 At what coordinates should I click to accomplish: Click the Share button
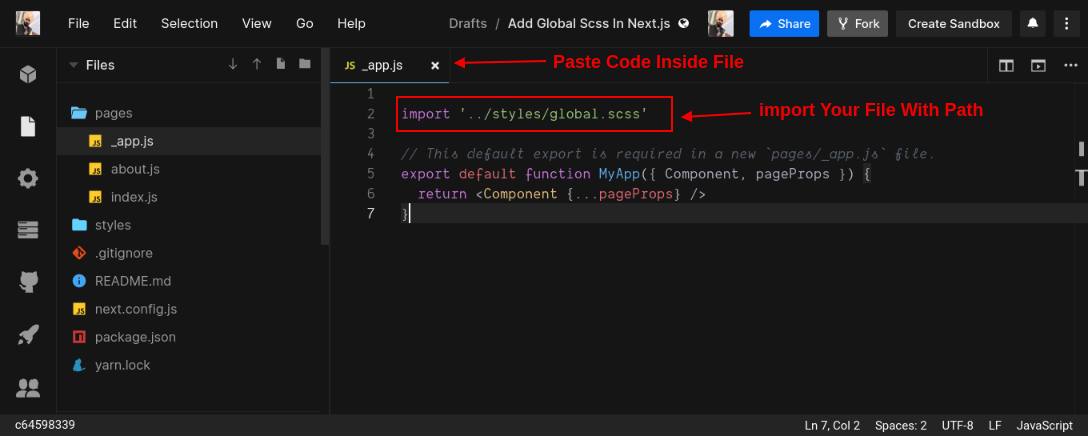[784, 24]
